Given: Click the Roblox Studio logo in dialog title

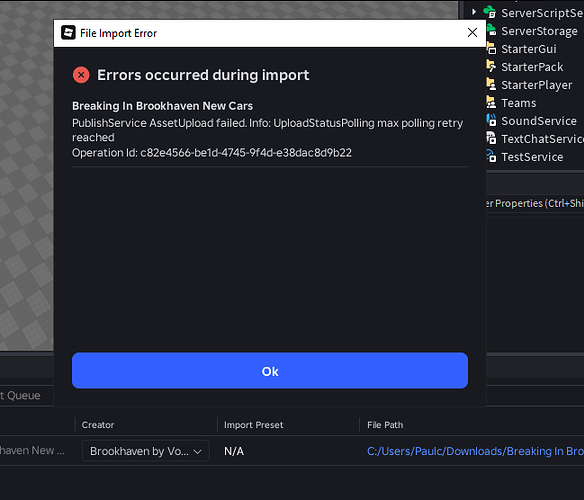Looking at the screenshot, I should pyautogui.click(x=68, y=33).
